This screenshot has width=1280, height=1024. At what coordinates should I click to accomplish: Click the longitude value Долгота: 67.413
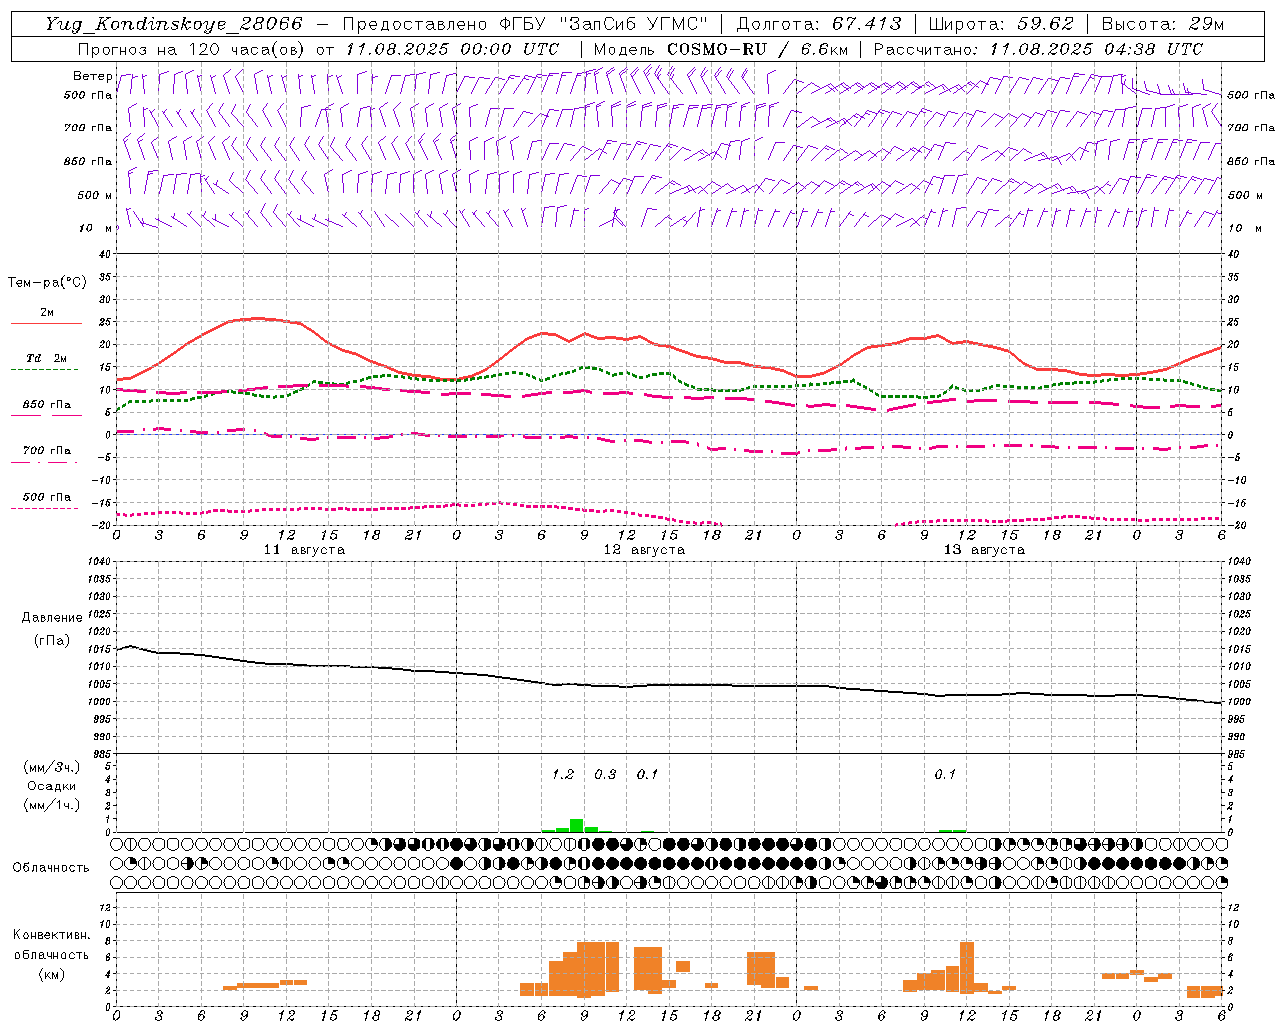[x=819, y=24]
